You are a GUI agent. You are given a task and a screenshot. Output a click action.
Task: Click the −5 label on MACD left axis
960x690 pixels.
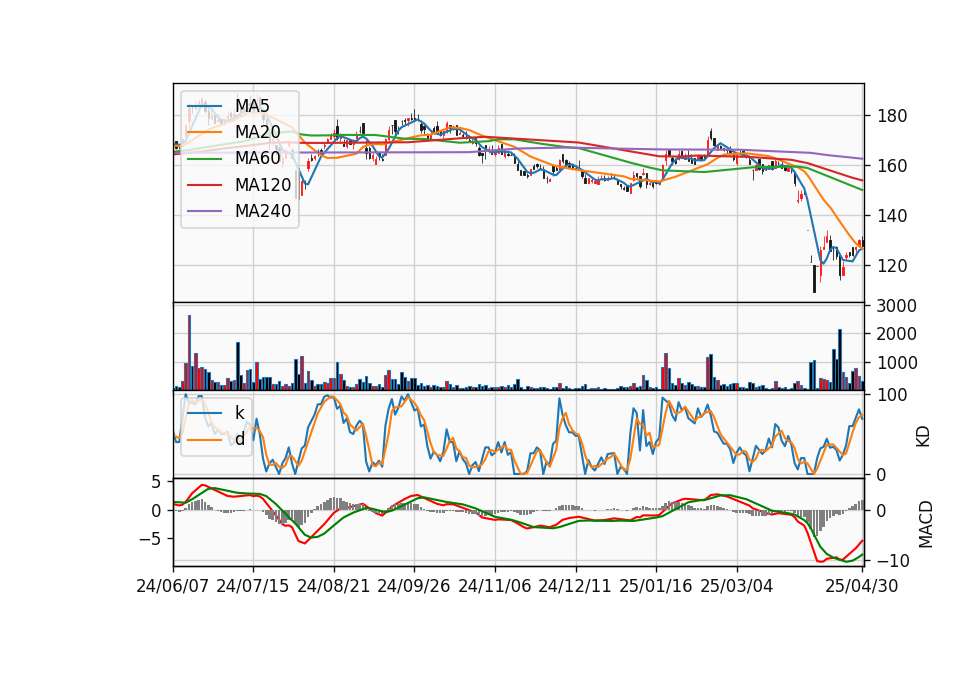[x=150, y=539]
